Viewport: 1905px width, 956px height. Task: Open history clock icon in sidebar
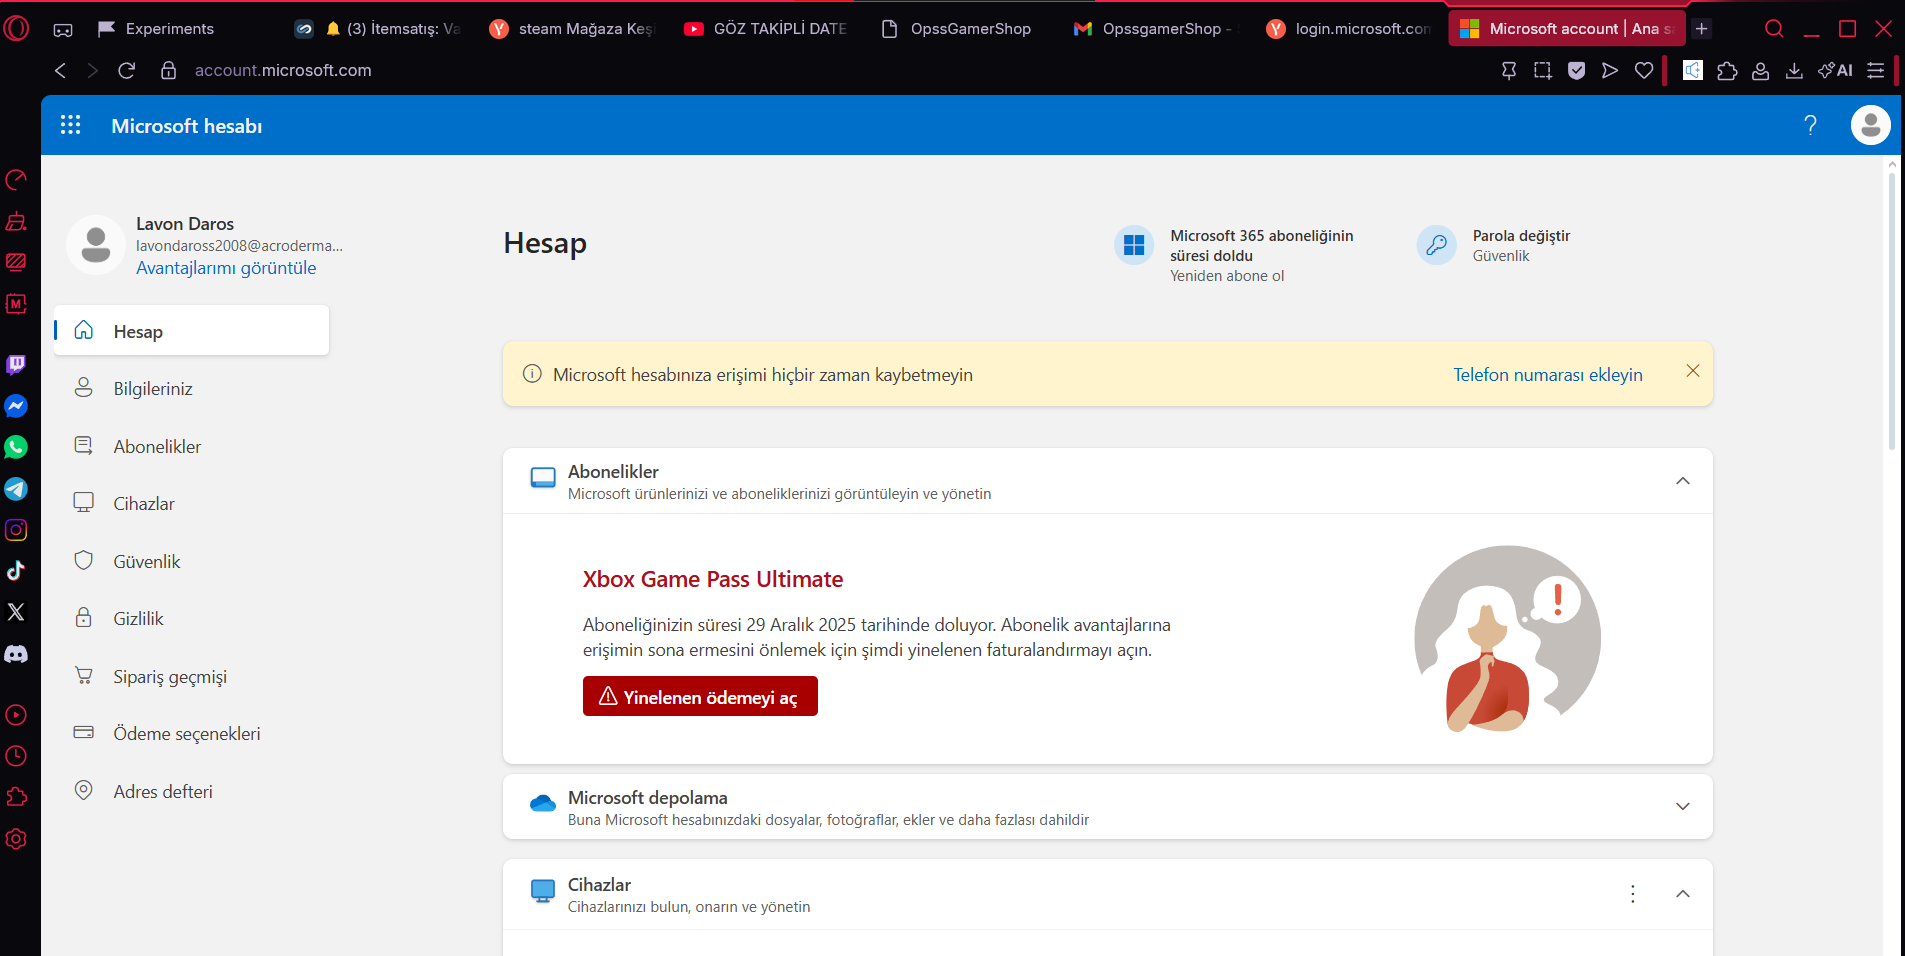point(16,756)
